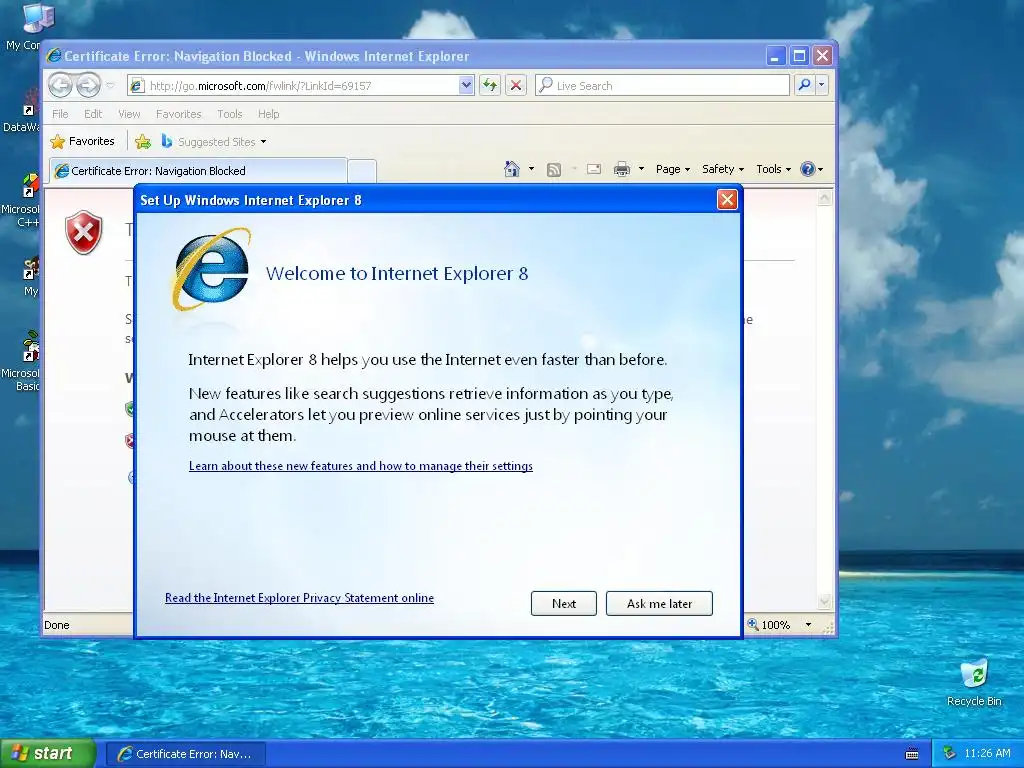1024x768 pixels.
Task: Click the Next button in the setup dialog
Action: (564, 603)
